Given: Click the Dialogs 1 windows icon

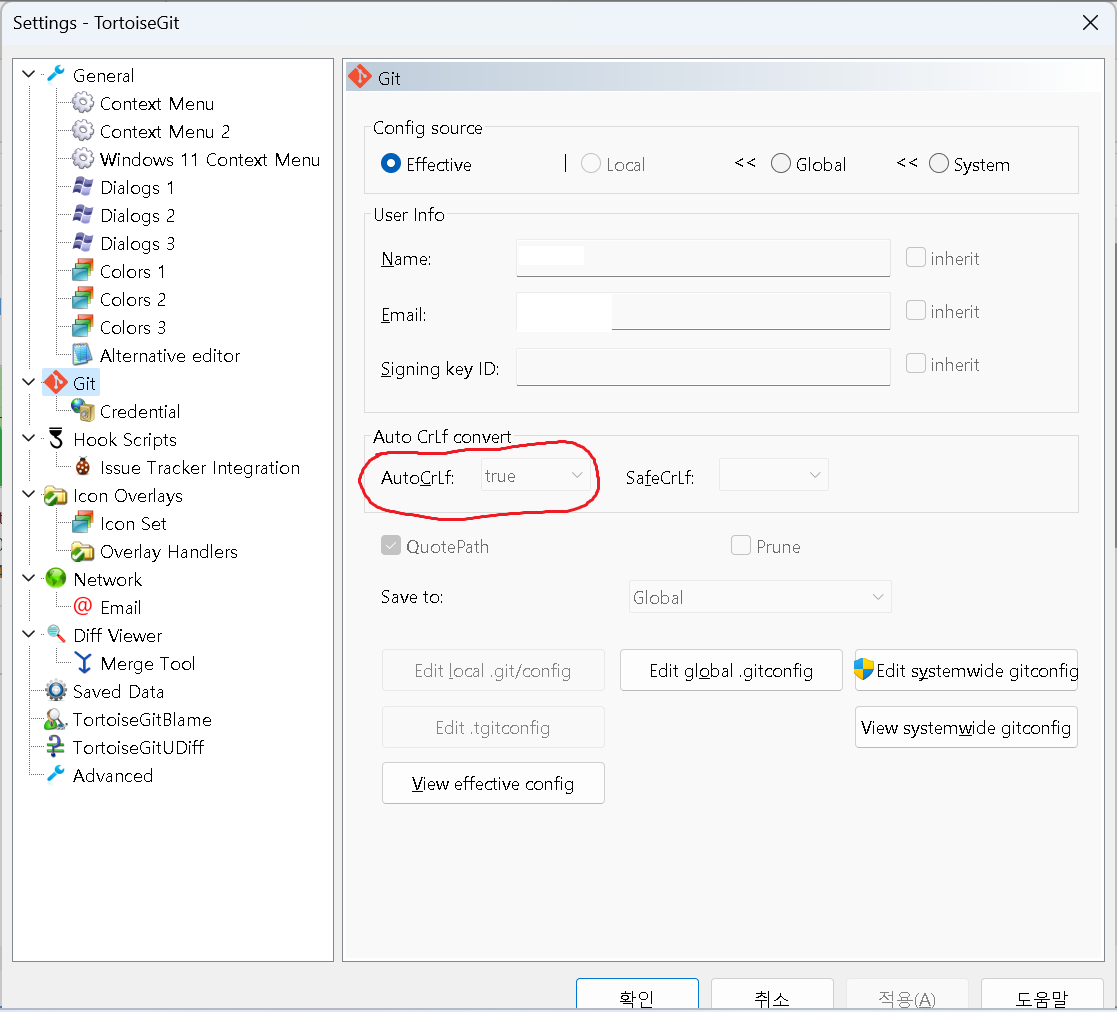Looking at the screenshot, I should (x=83, y=187).
